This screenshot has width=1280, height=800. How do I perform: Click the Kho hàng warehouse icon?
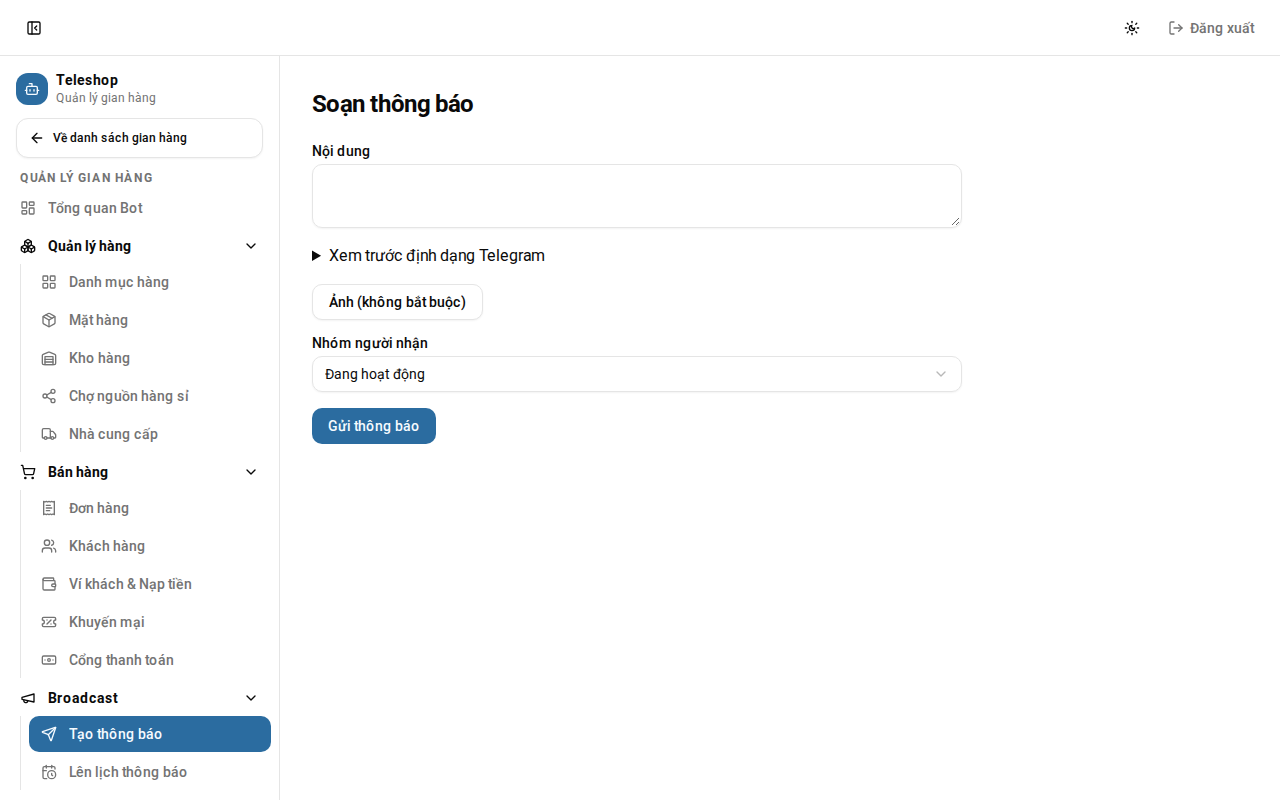click(49, 358)
